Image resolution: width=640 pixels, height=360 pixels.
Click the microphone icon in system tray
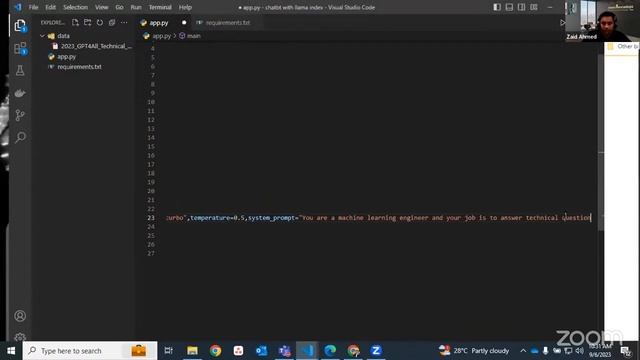tap(545, 351)
